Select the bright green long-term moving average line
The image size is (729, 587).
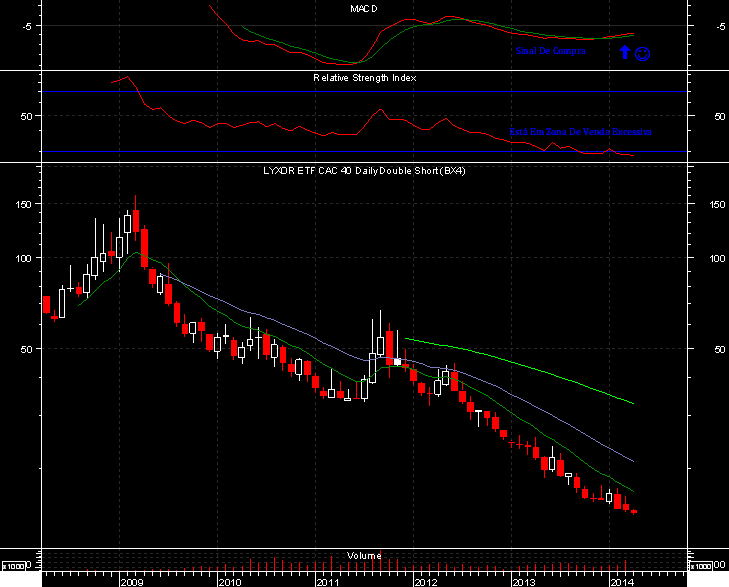(x=520, y=364)
